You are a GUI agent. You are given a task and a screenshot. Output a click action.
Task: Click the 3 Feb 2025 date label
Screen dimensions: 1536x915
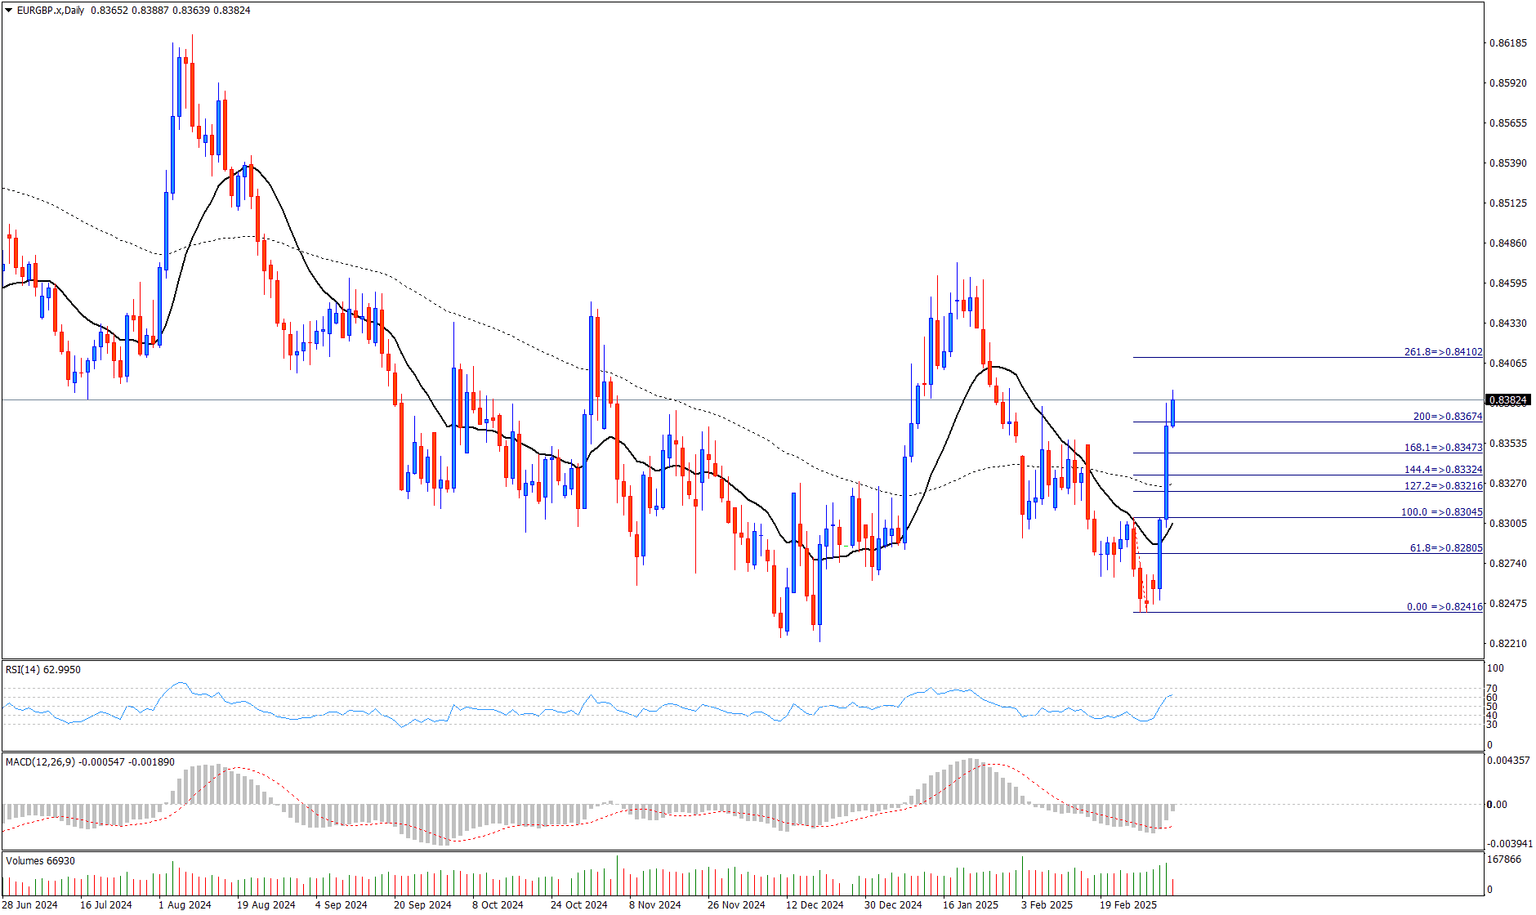click(1047, 905)
